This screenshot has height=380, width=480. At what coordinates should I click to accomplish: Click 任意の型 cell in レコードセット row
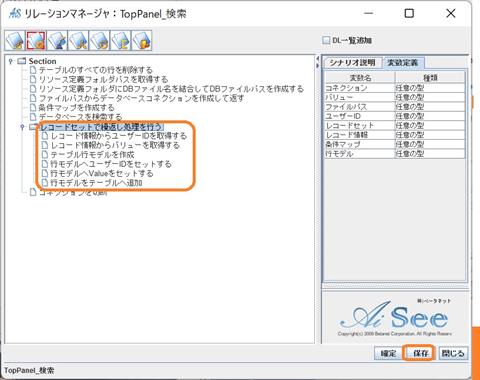pos(430,125)
